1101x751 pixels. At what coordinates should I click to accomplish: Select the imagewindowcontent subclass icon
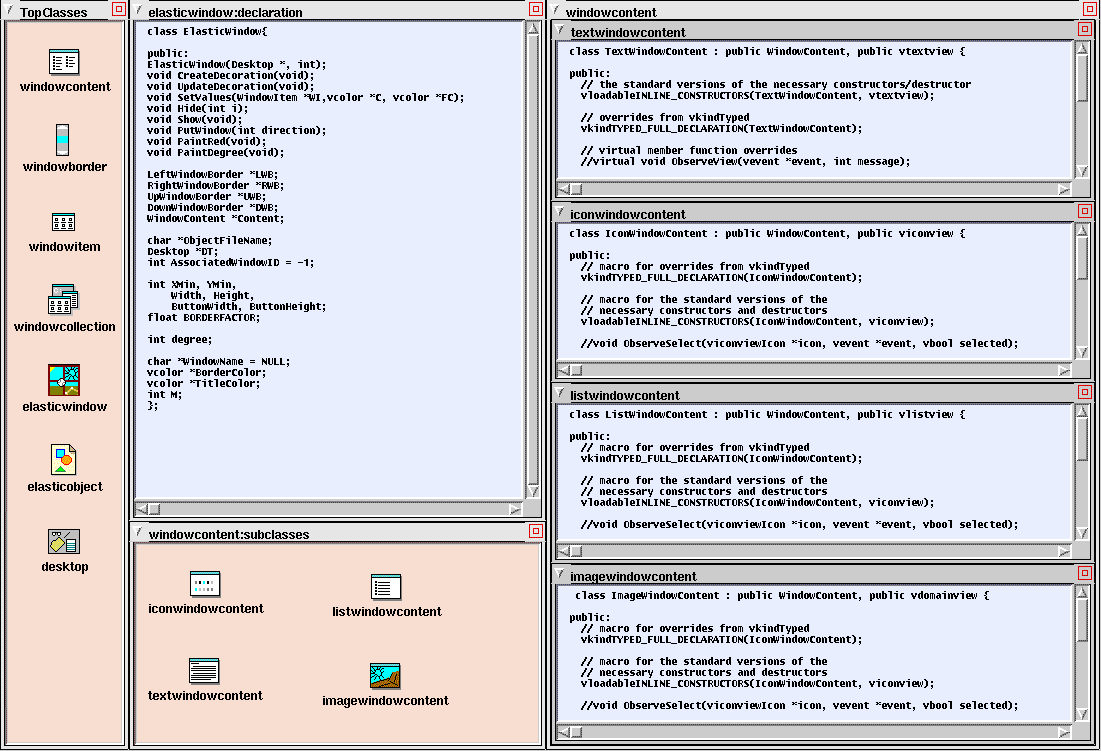(x=385, y=676)
